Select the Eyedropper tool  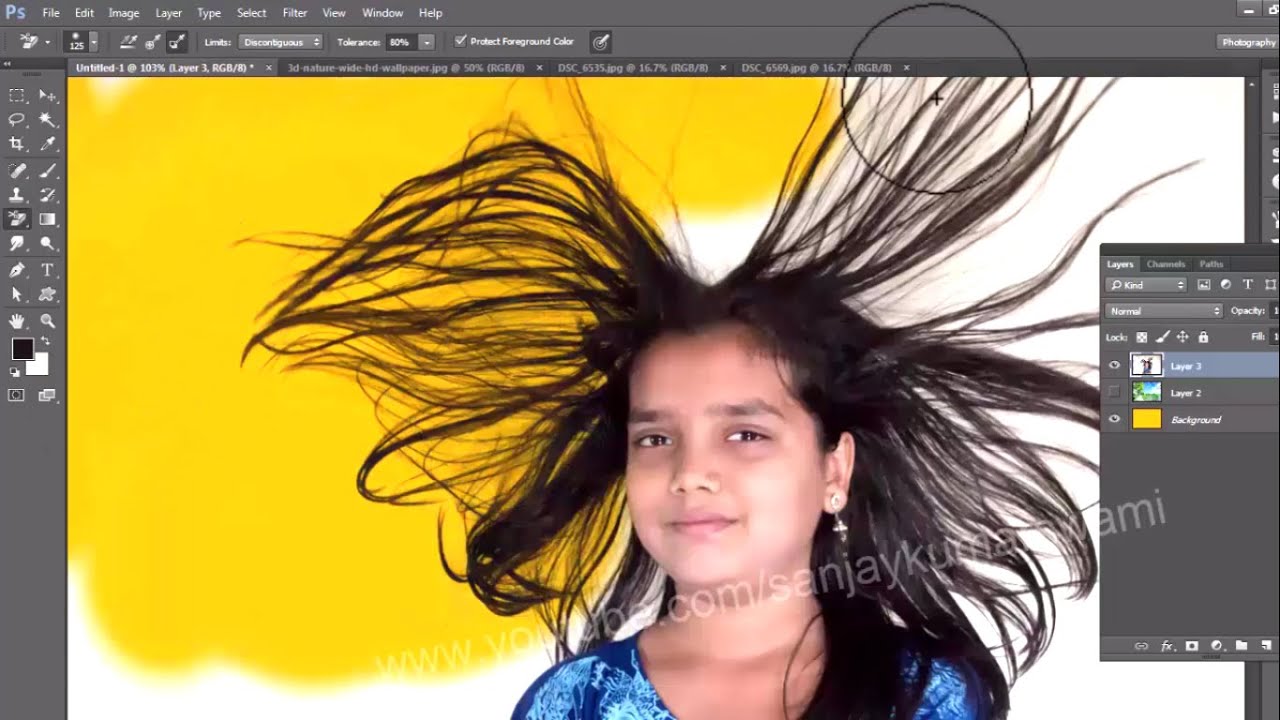click(47, 145)
